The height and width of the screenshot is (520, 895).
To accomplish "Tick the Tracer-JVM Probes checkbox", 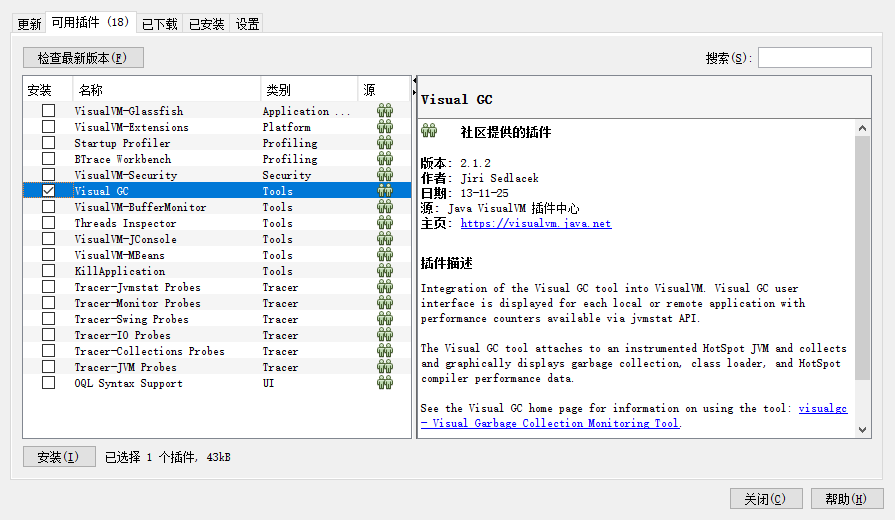I will 49,366.
